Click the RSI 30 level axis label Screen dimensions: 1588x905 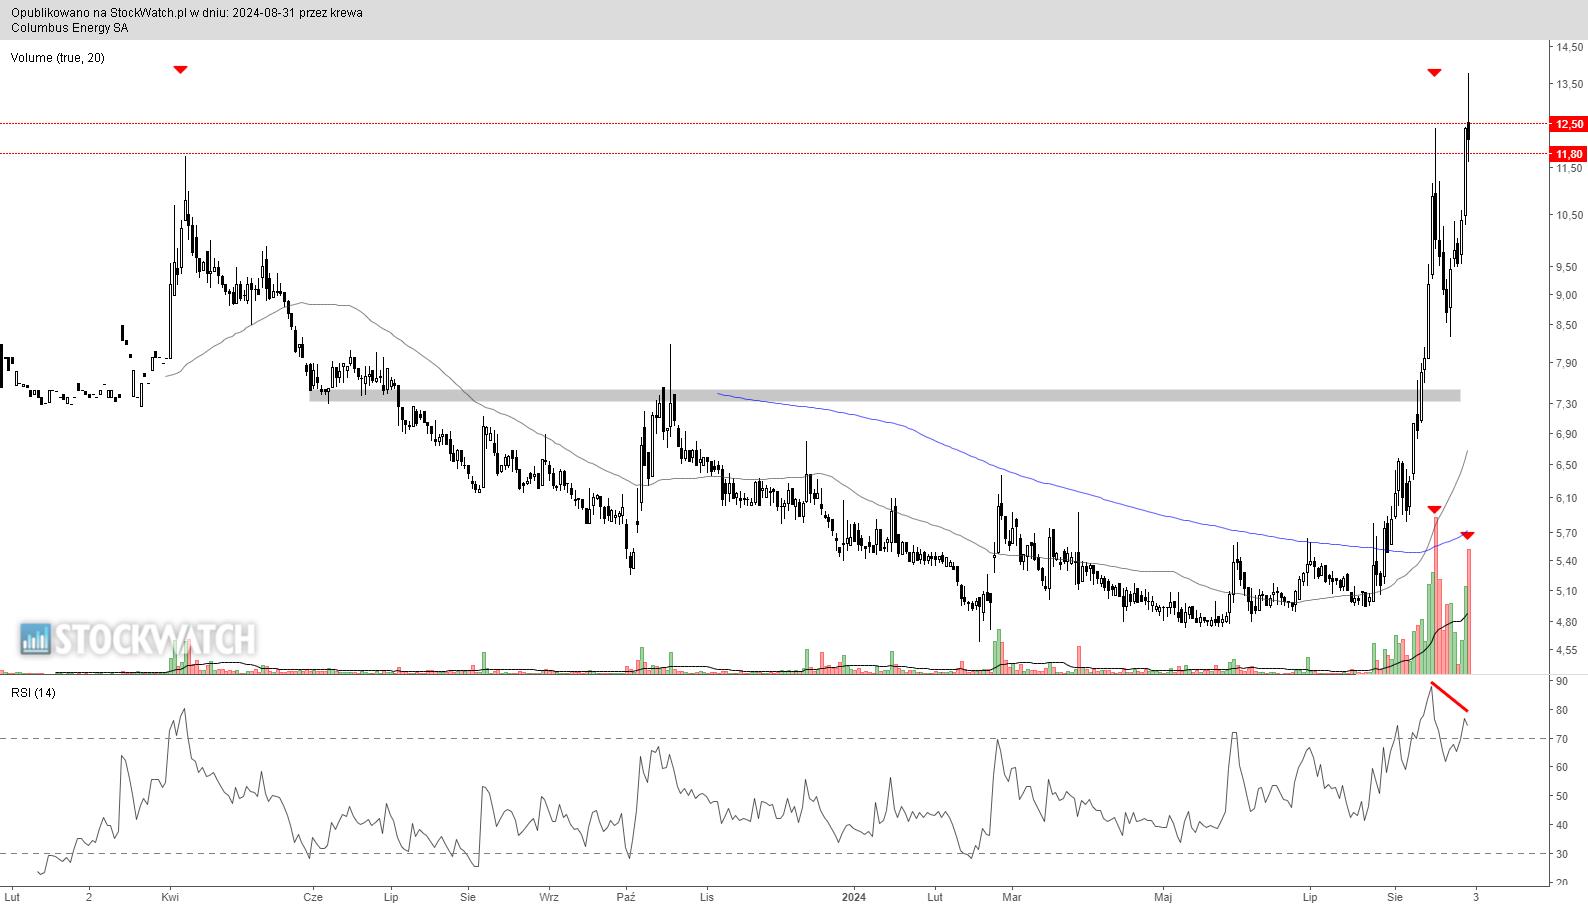pyautogui.click(x=1563, y=854)
